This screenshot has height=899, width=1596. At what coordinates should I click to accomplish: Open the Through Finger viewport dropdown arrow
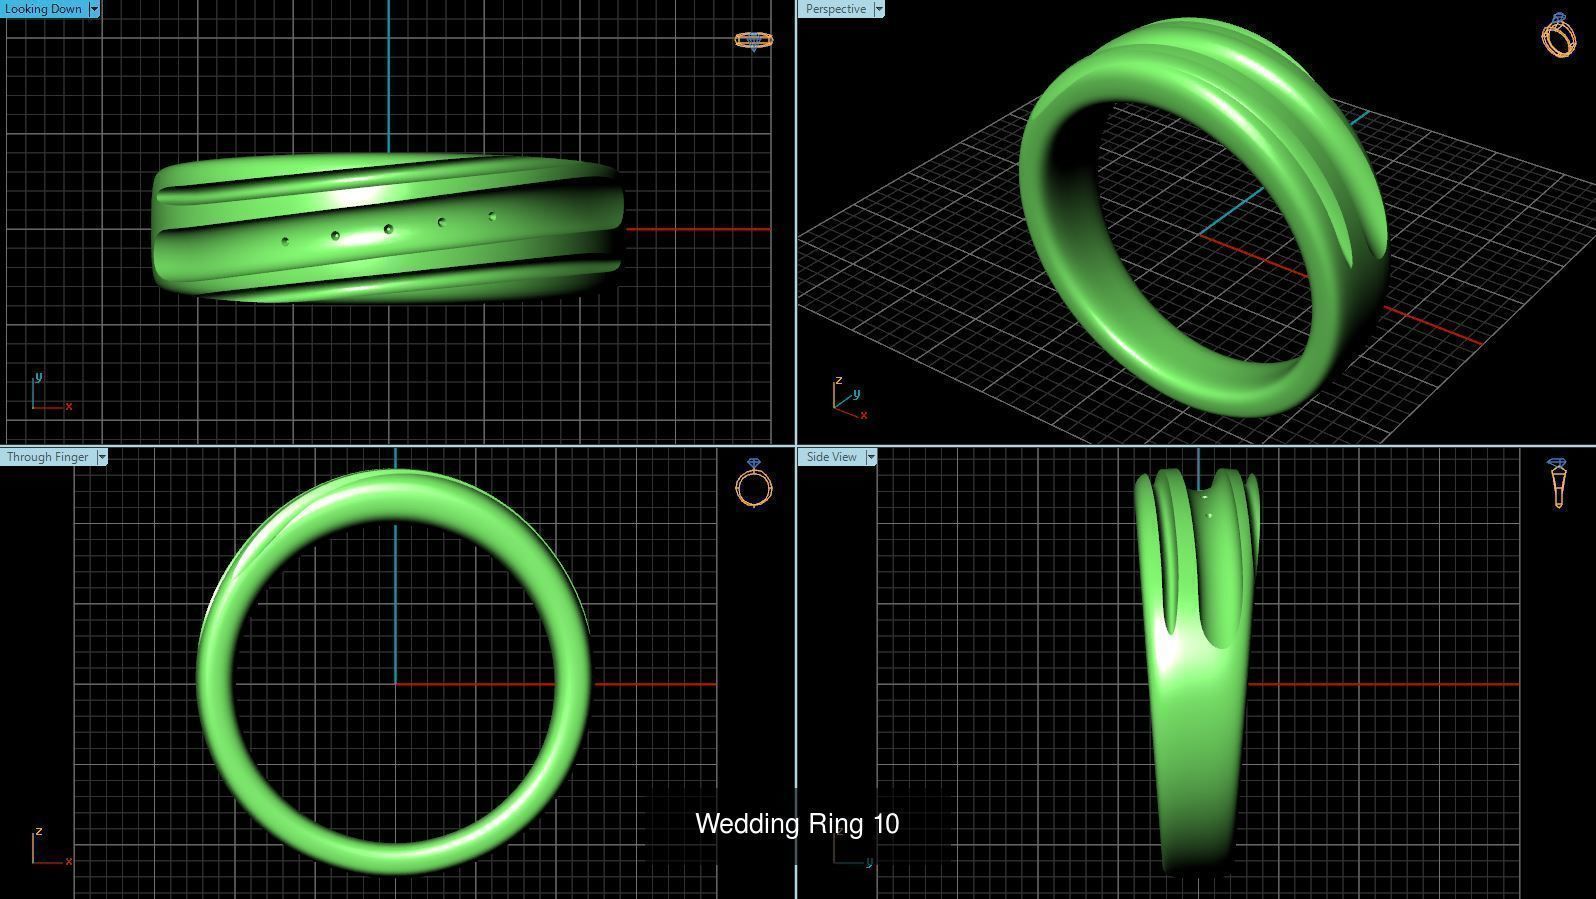pyautogui.click(x=101, y=457)
